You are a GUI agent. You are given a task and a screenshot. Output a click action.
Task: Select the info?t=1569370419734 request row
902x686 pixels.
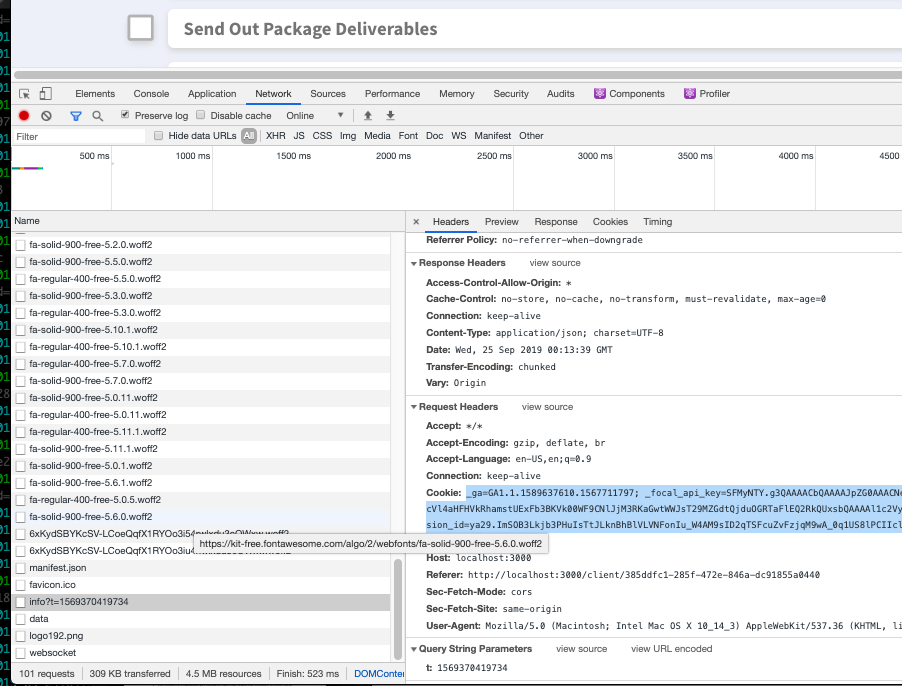pyautogui.click(x=201, y=602)
